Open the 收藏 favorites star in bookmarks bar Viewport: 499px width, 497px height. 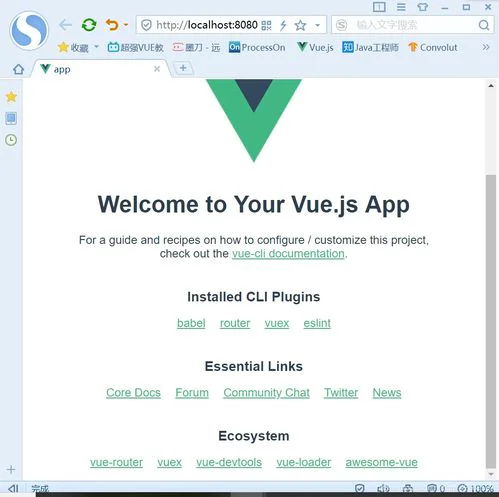[73, 48]
